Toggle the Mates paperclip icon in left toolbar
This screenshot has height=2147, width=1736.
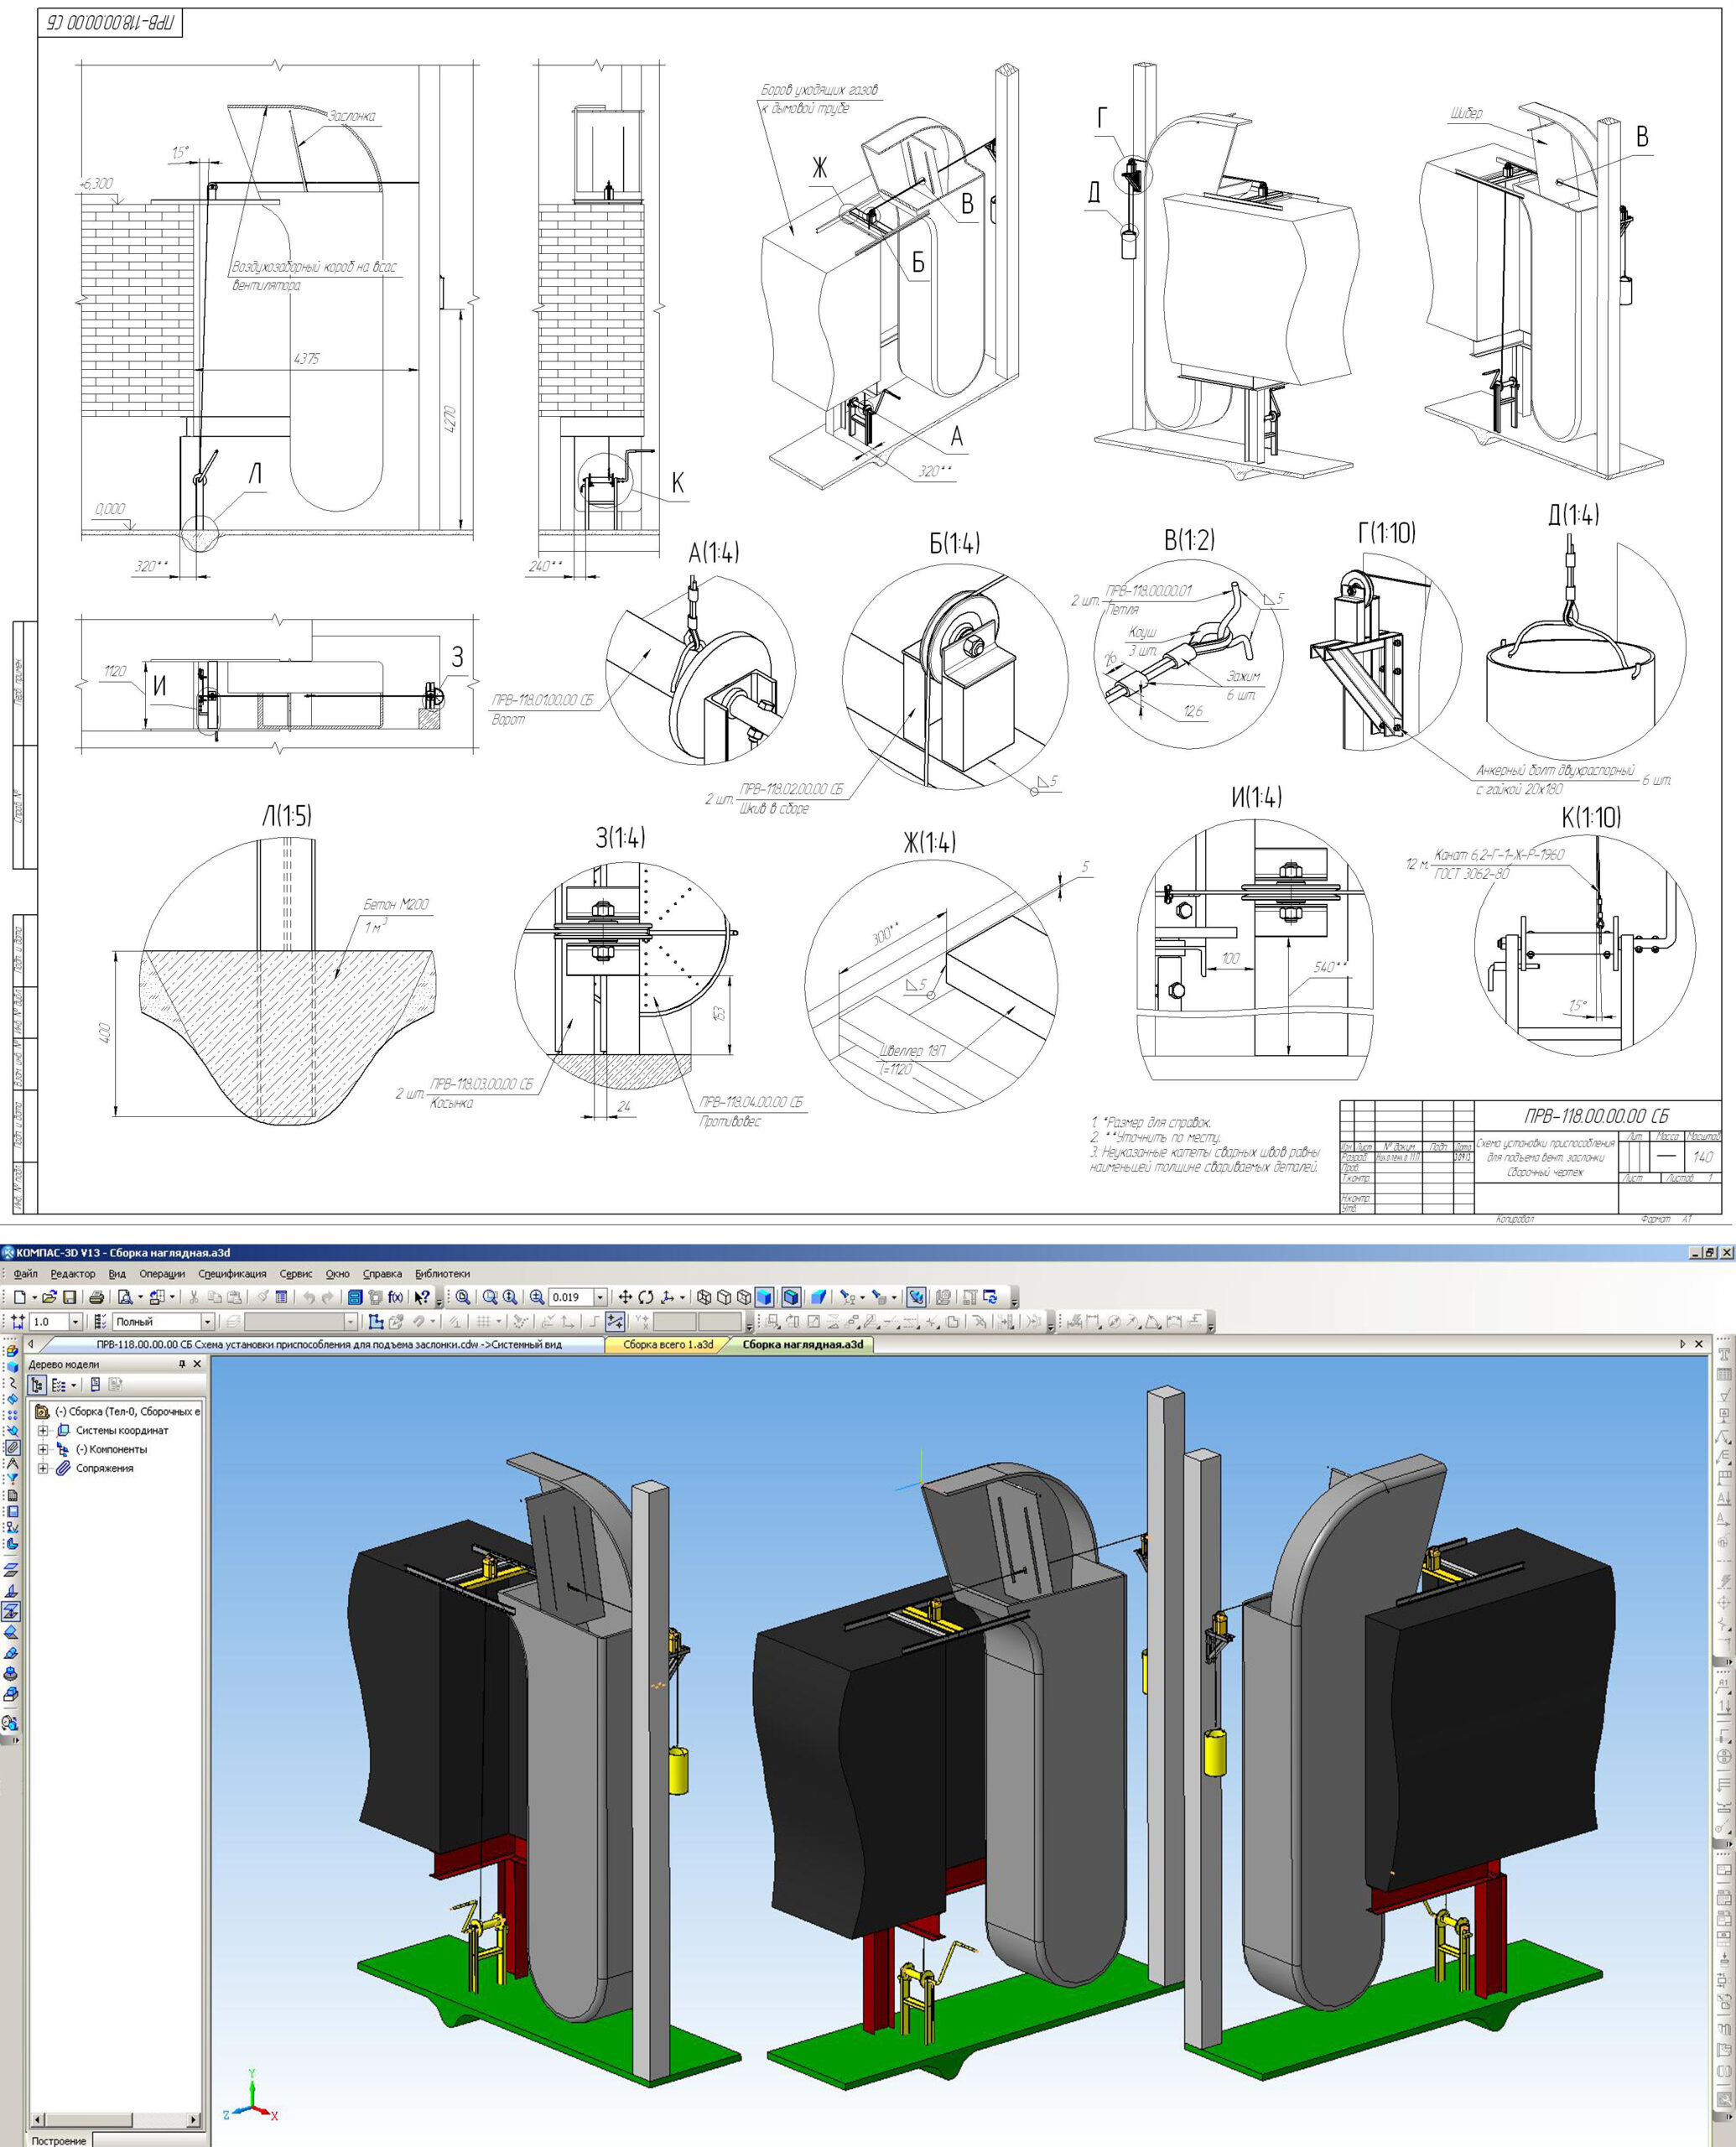click(12, 1448)
